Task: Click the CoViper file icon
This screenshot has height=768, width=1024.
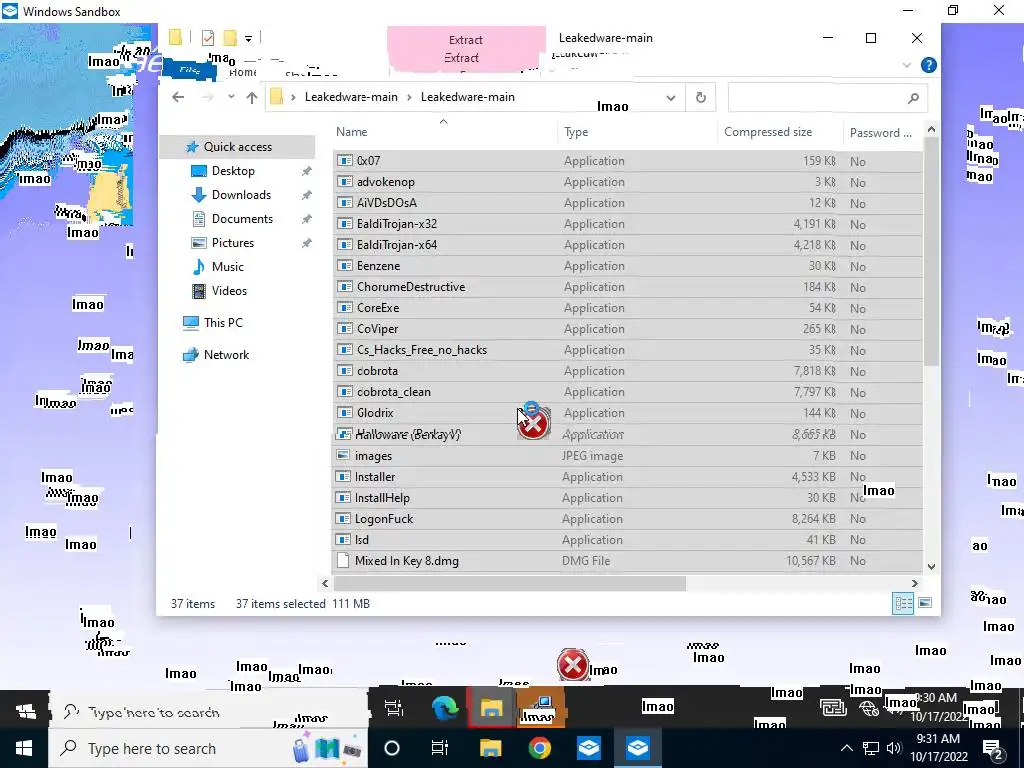Action: [345, 328]
